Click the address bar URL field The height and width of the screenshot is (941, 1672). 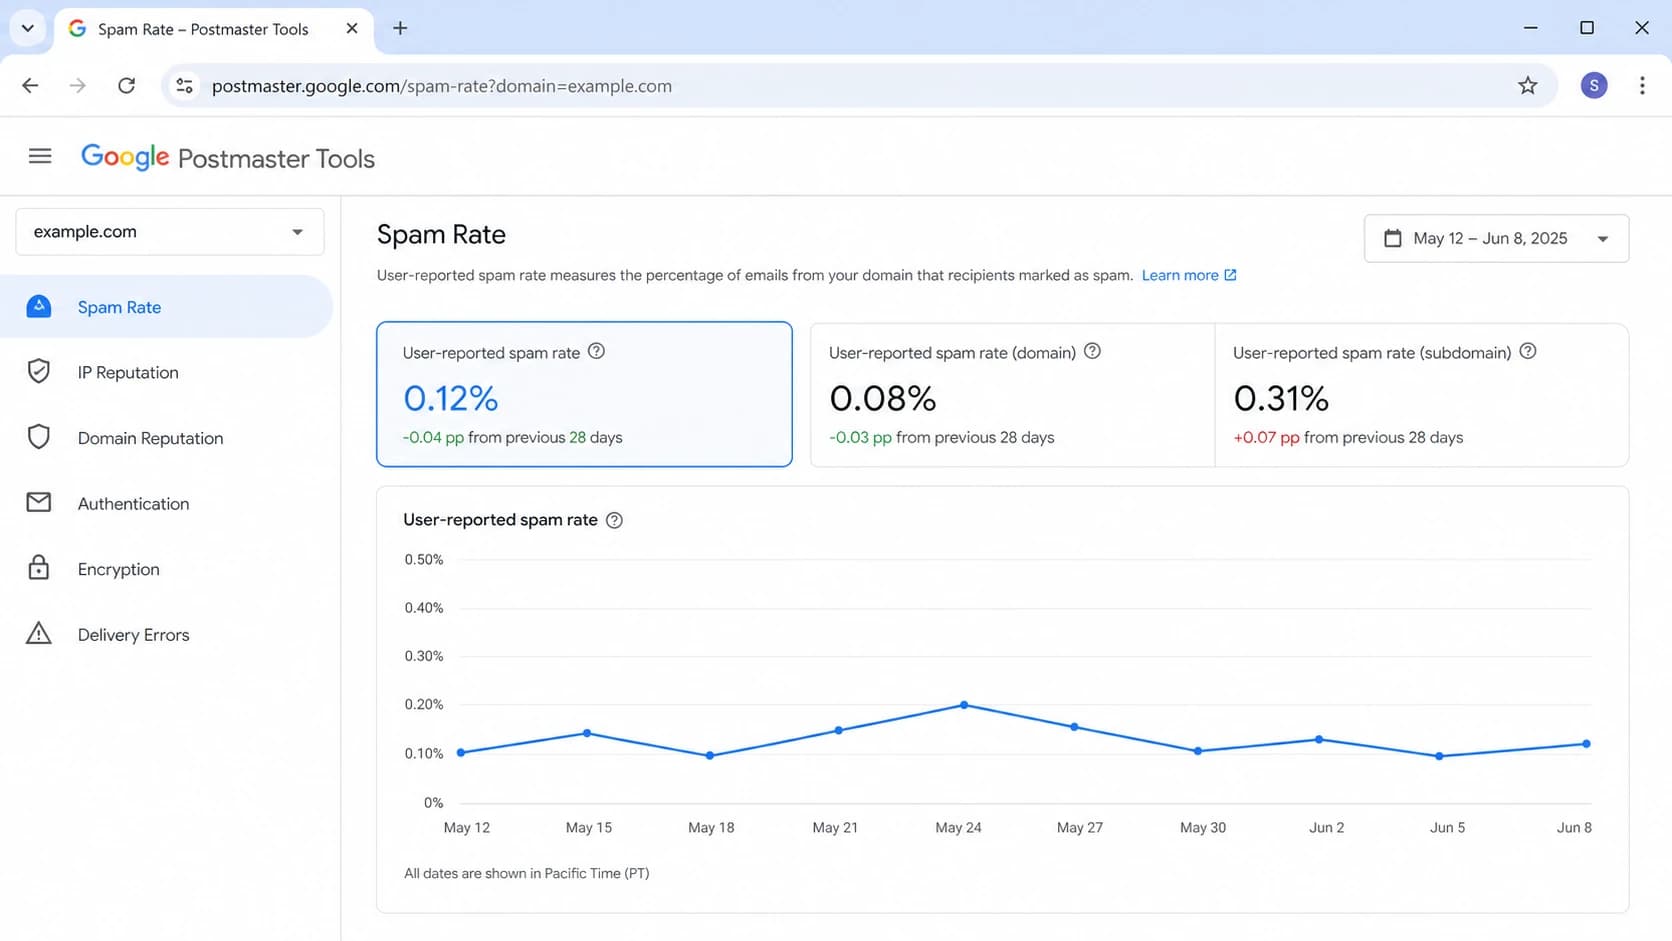[860, 86]
